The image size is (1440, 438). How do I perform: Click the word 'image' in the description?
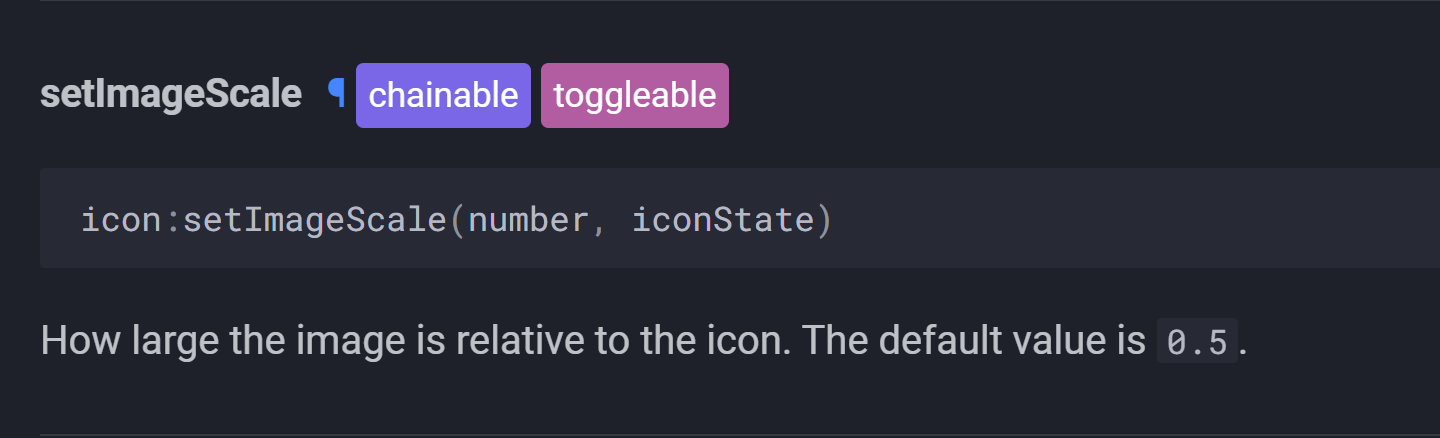pyautogui.click(x=351, y=342)
